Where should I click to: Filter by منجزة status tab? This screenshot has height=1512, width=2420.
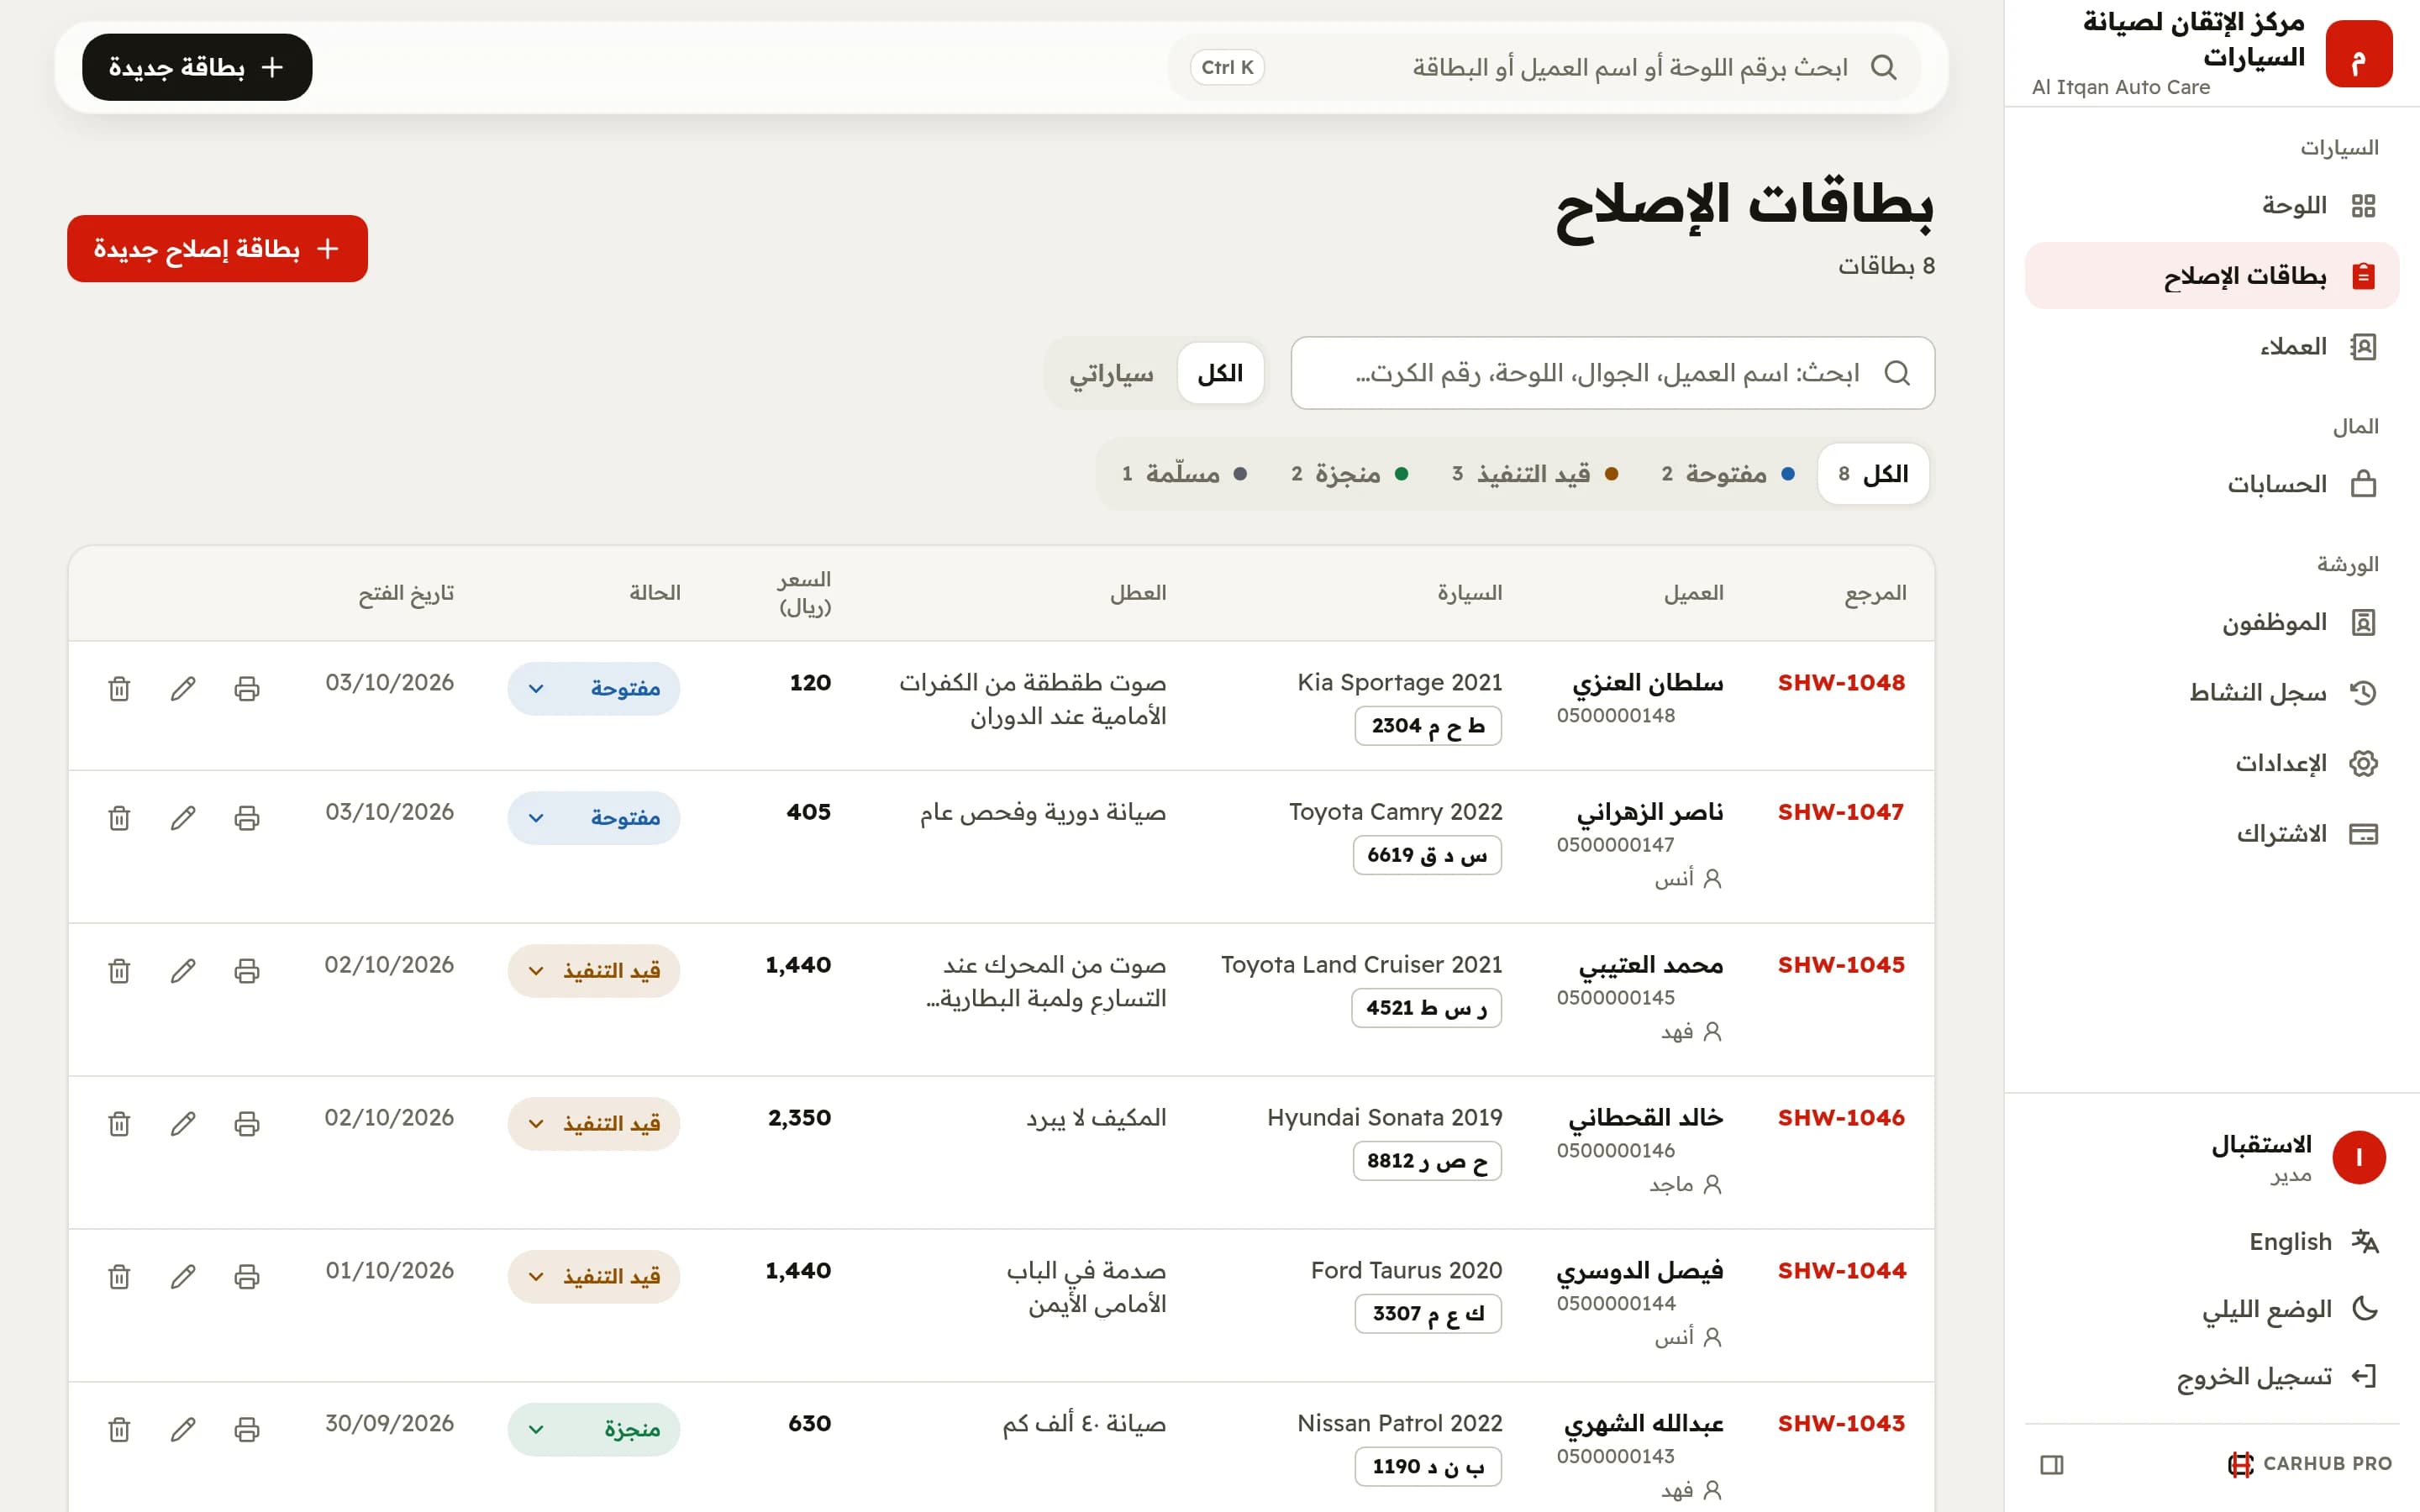[1350, 474]
